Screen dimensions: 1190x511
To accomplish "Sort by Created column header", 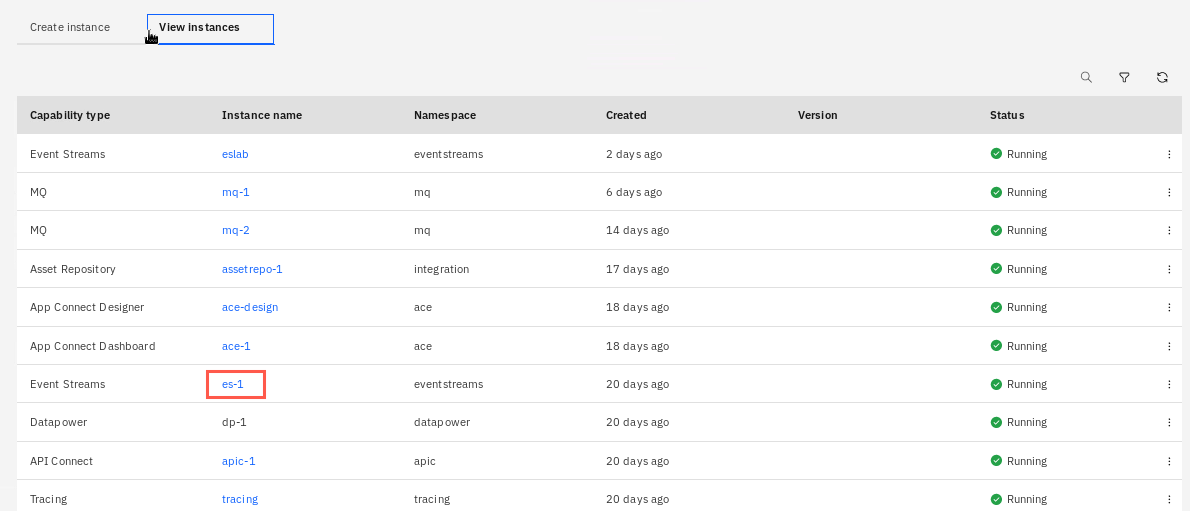I will pos(626,115).
